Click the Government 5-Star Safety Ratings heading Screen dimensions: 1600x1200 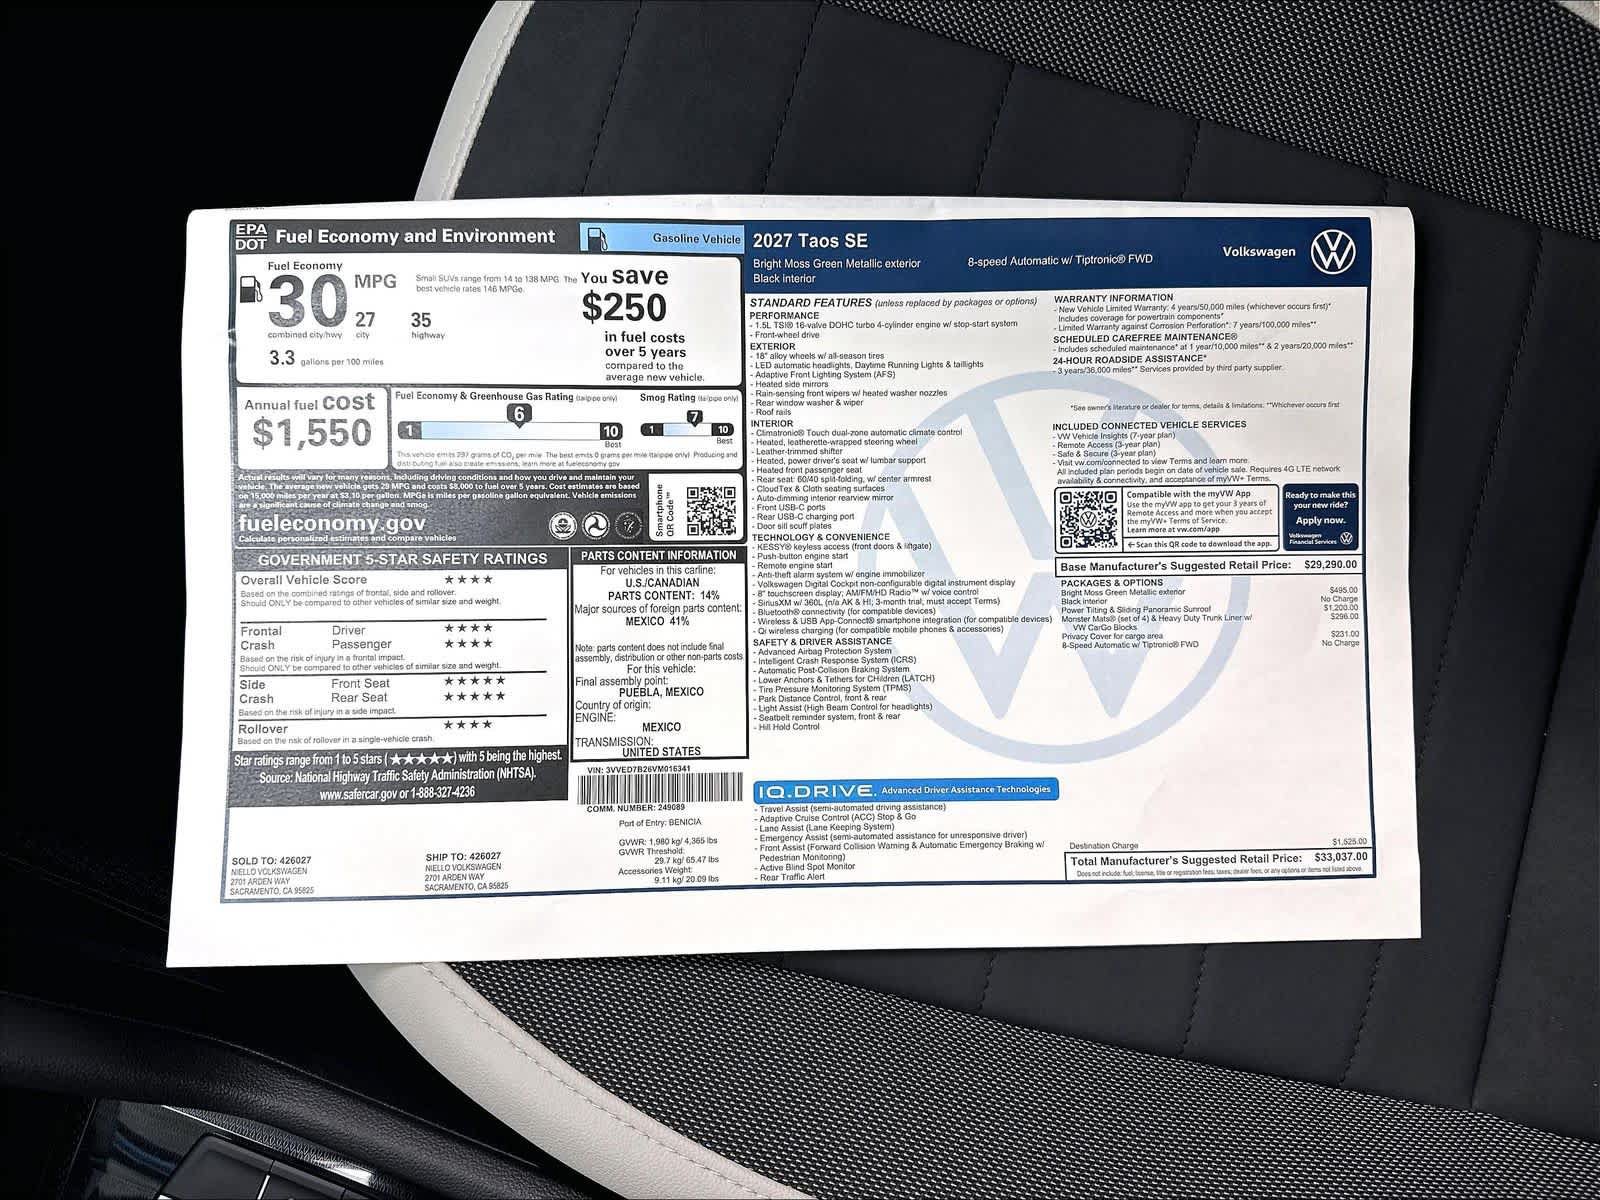(402, 559)
